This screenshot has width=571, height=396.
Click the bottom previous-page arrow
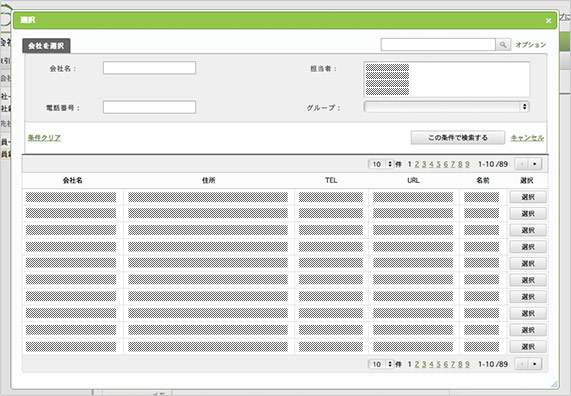tap(521, 364)
